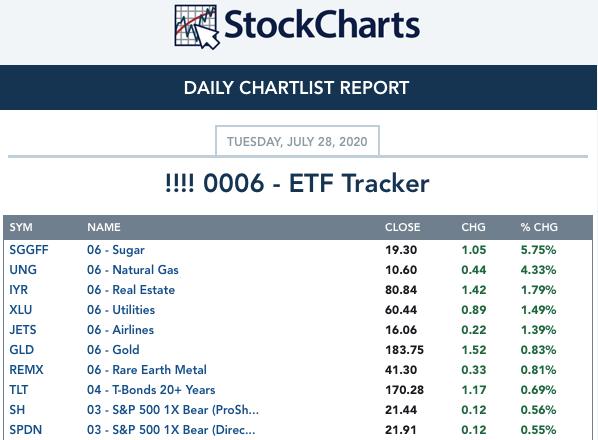Open the SGGFF symbol link
The height and width of the screenshot is (440, 598).
point(29,250)
